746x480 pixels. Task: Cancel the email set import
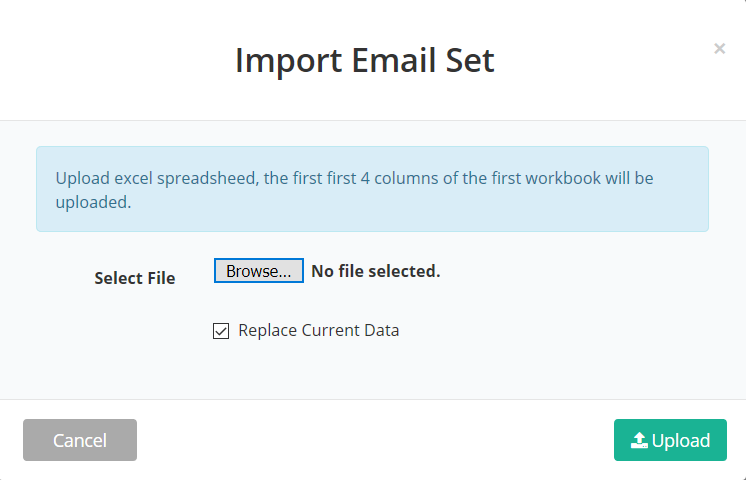[x=80, y=440]
